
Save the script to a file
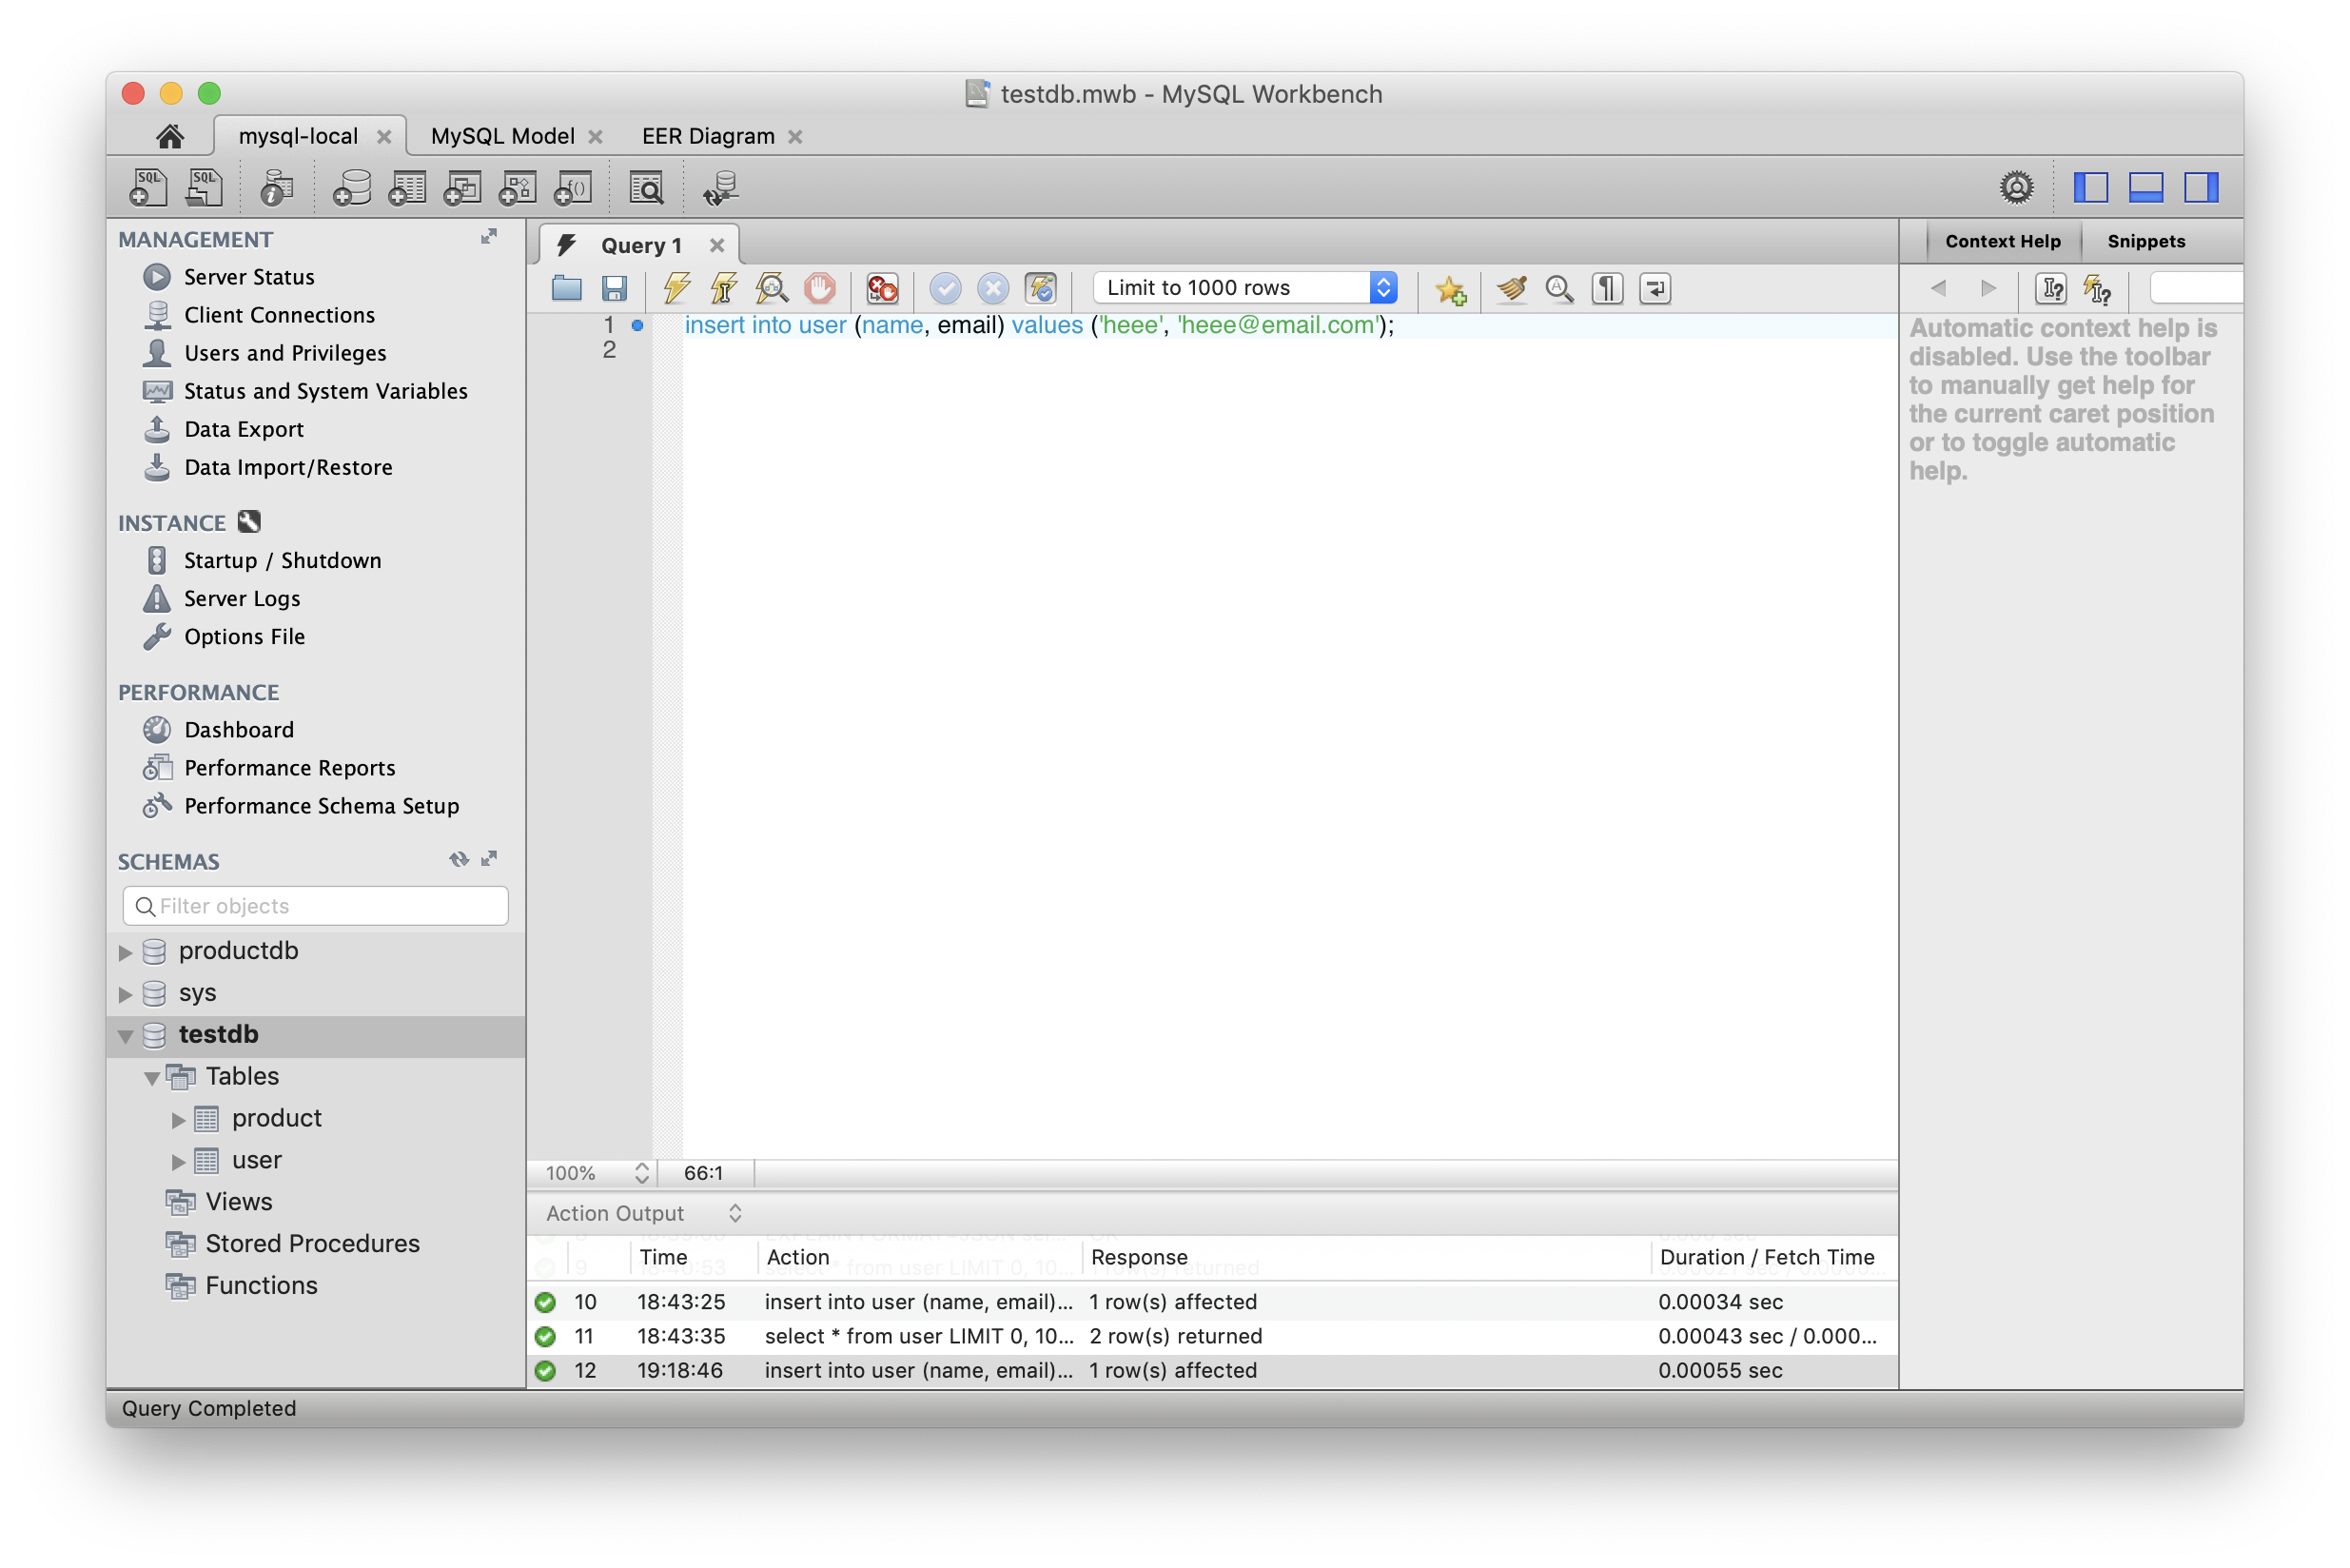(614, 289)
